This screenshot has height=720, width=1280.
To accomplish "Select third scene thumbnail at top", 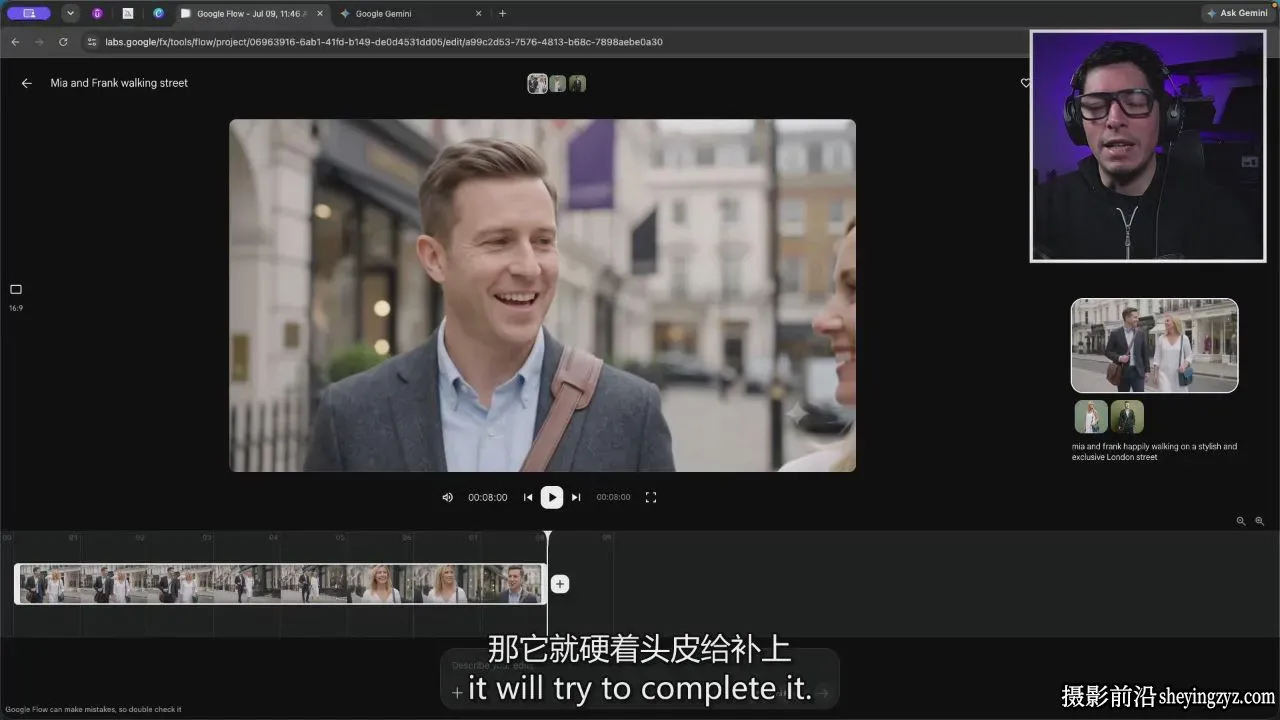I will coord(577,84).
